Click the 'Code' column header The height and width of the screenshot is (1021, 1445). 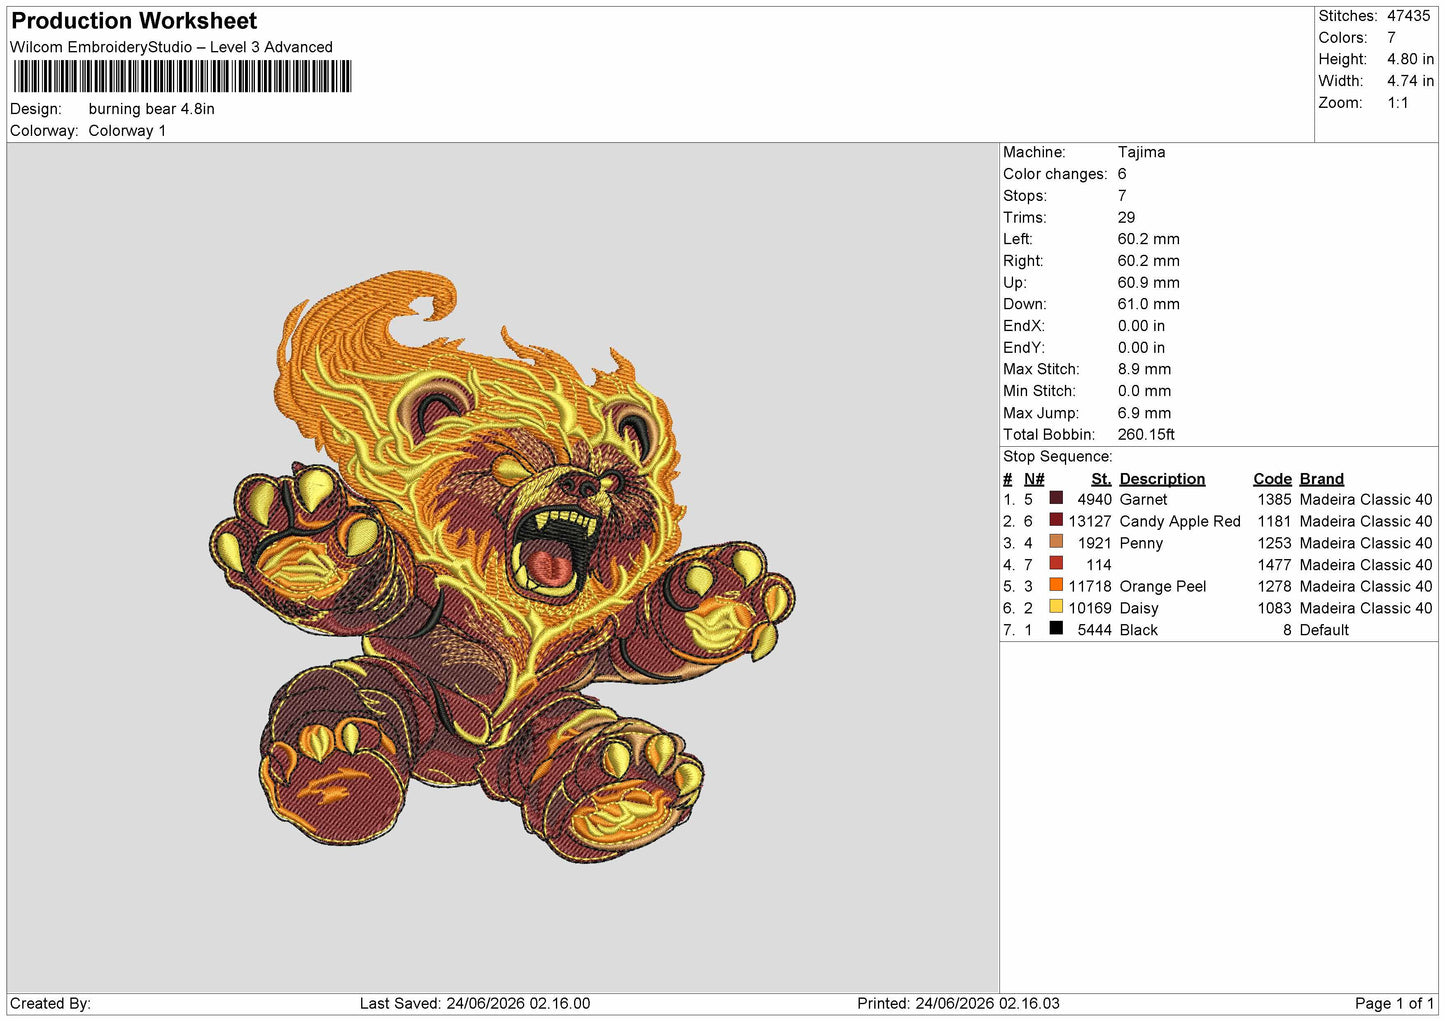[x=1272, y=479]
